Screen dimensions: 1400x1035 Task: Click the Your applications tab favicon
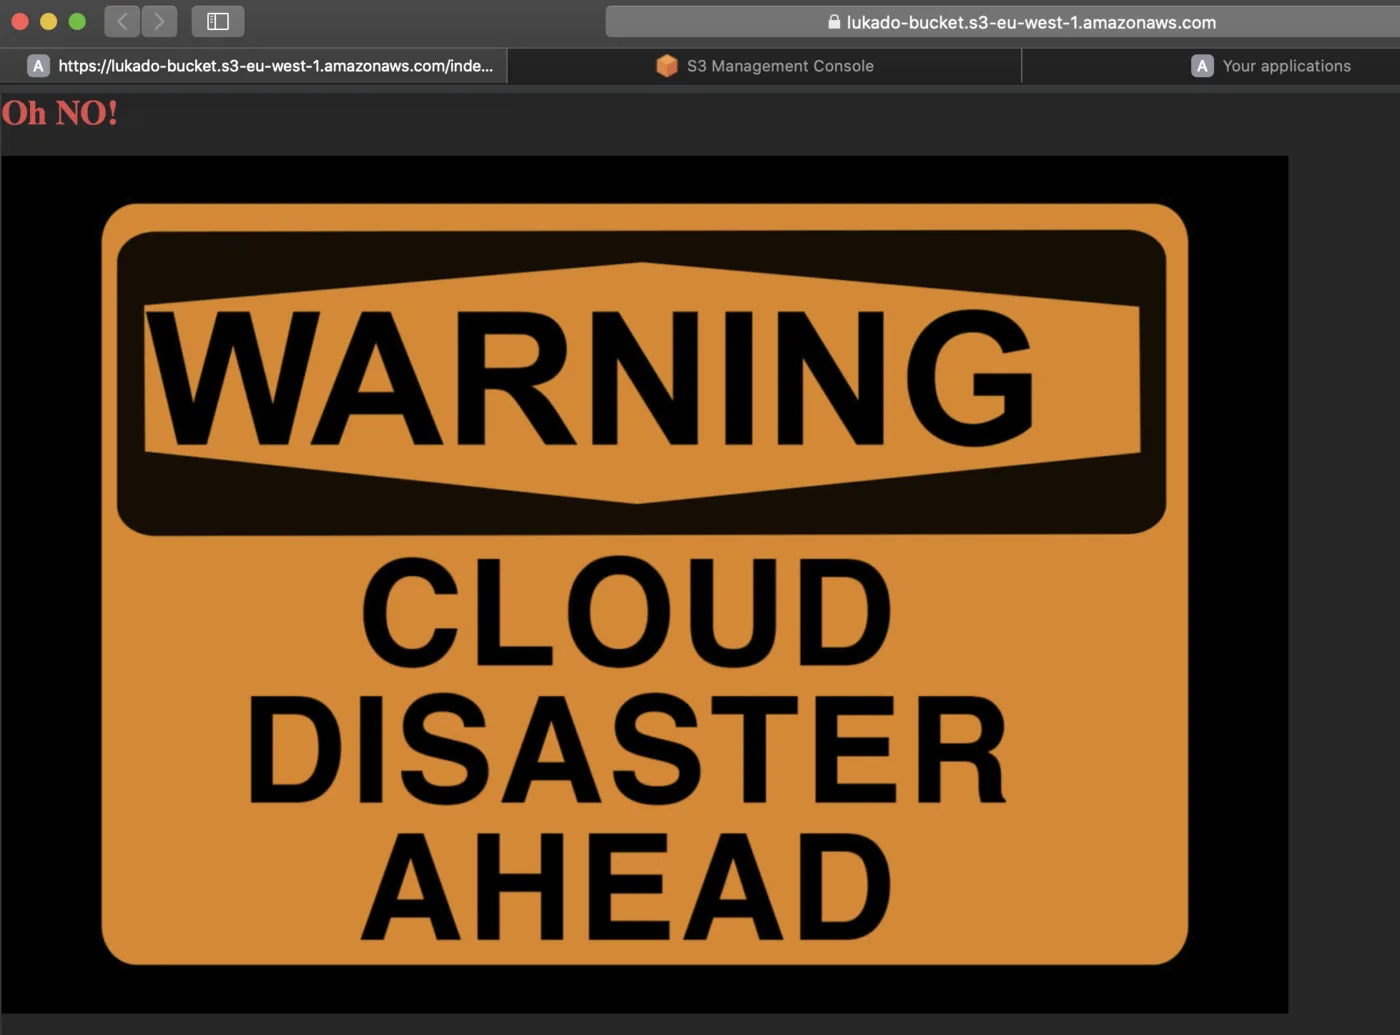tap(1202, 66)
